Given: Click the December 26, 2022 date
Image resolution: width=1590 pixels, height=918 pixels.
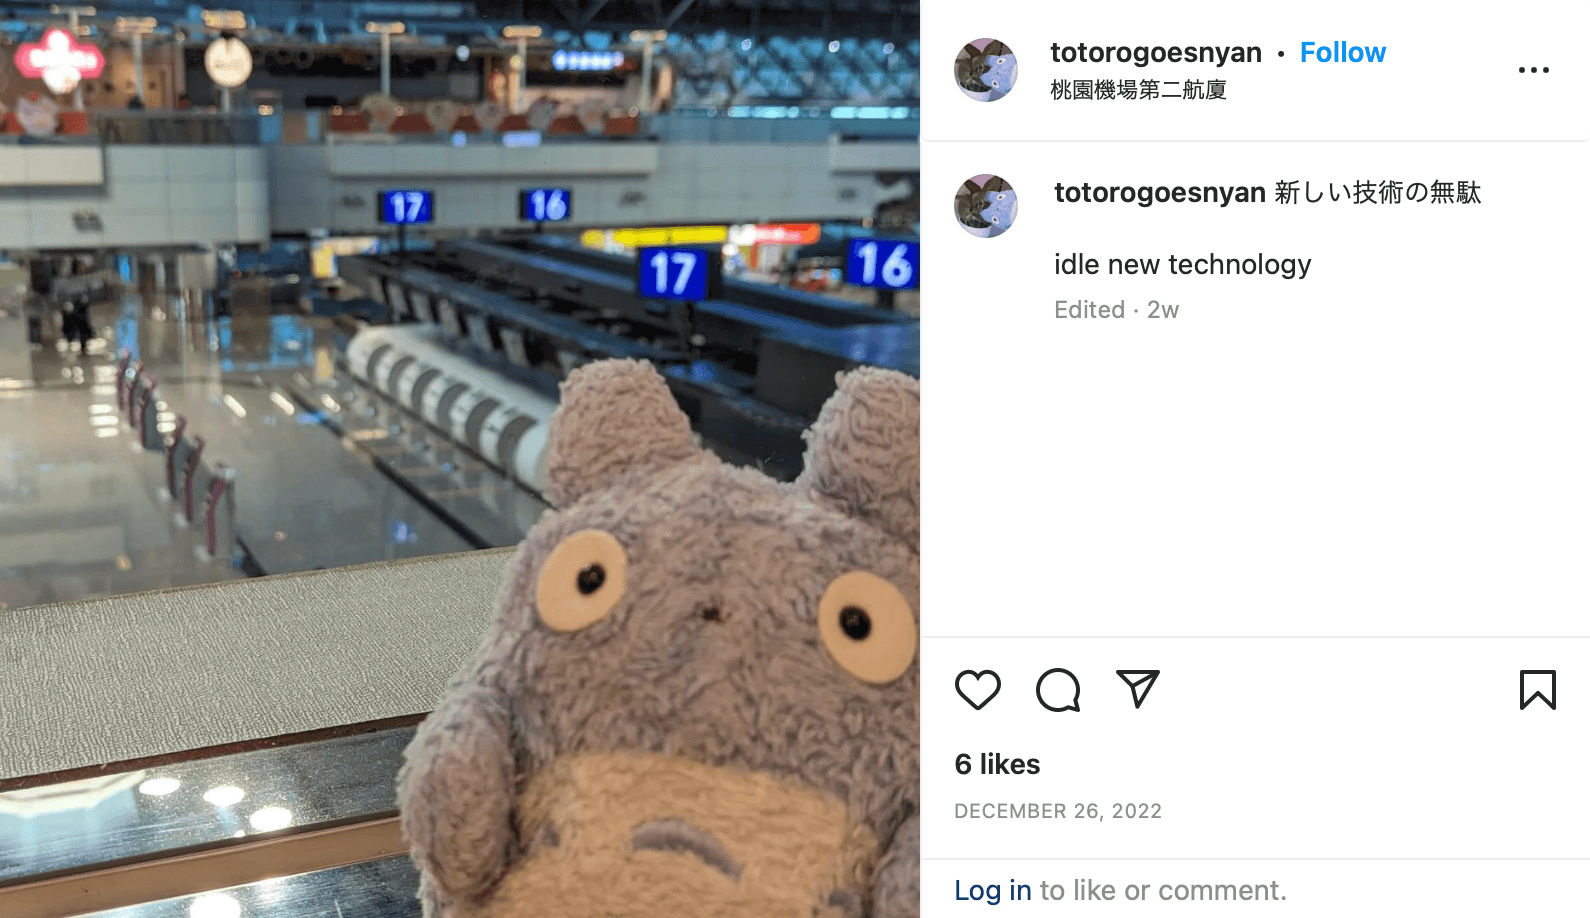Looking at the screenshot, I should coord(1058,811).
